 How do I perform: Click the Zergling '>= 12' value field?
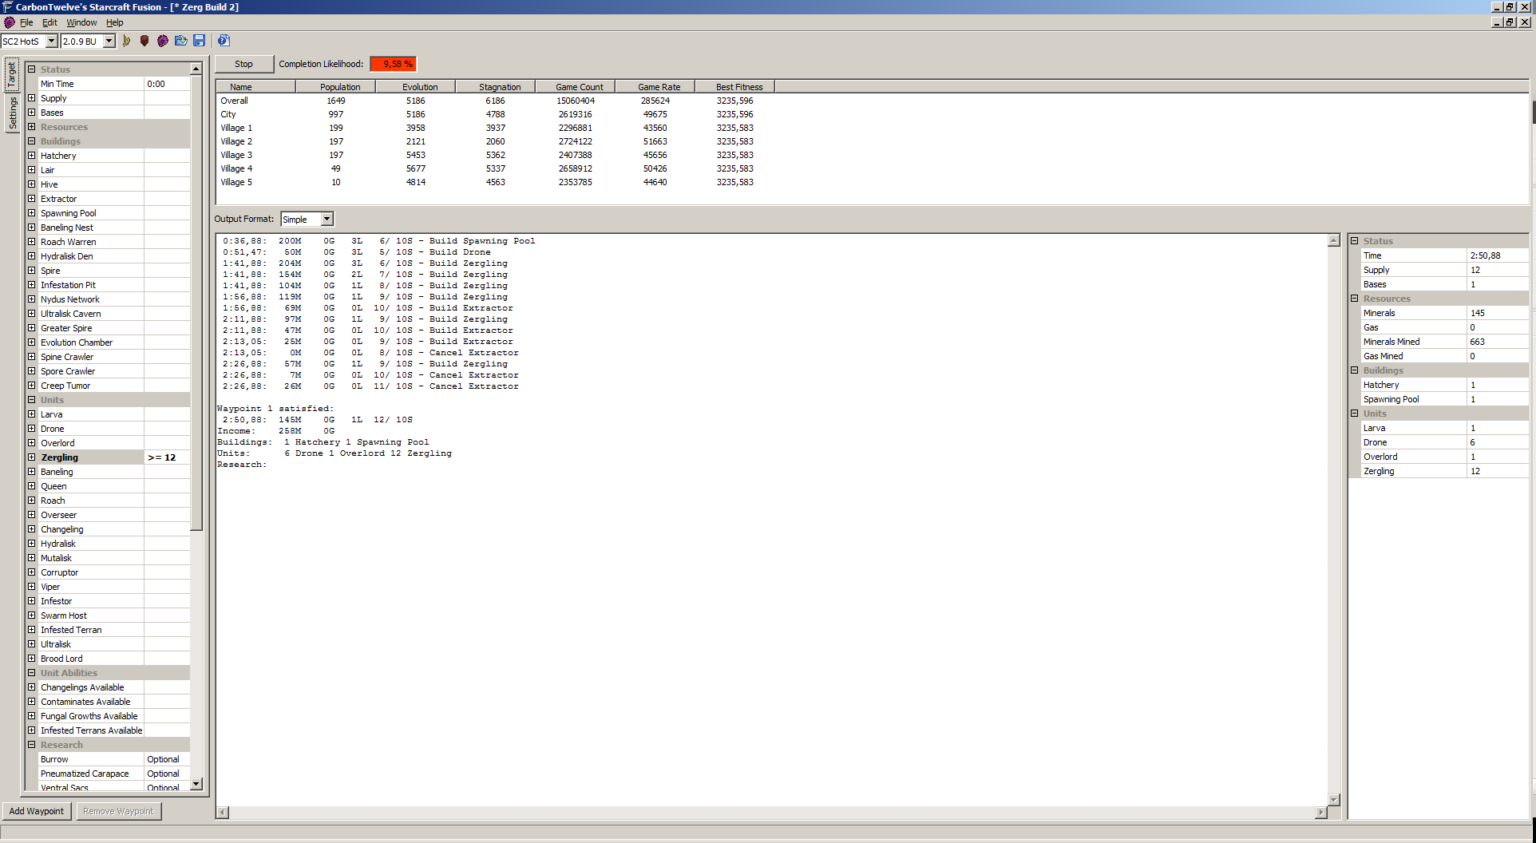[x=166, y=457]
